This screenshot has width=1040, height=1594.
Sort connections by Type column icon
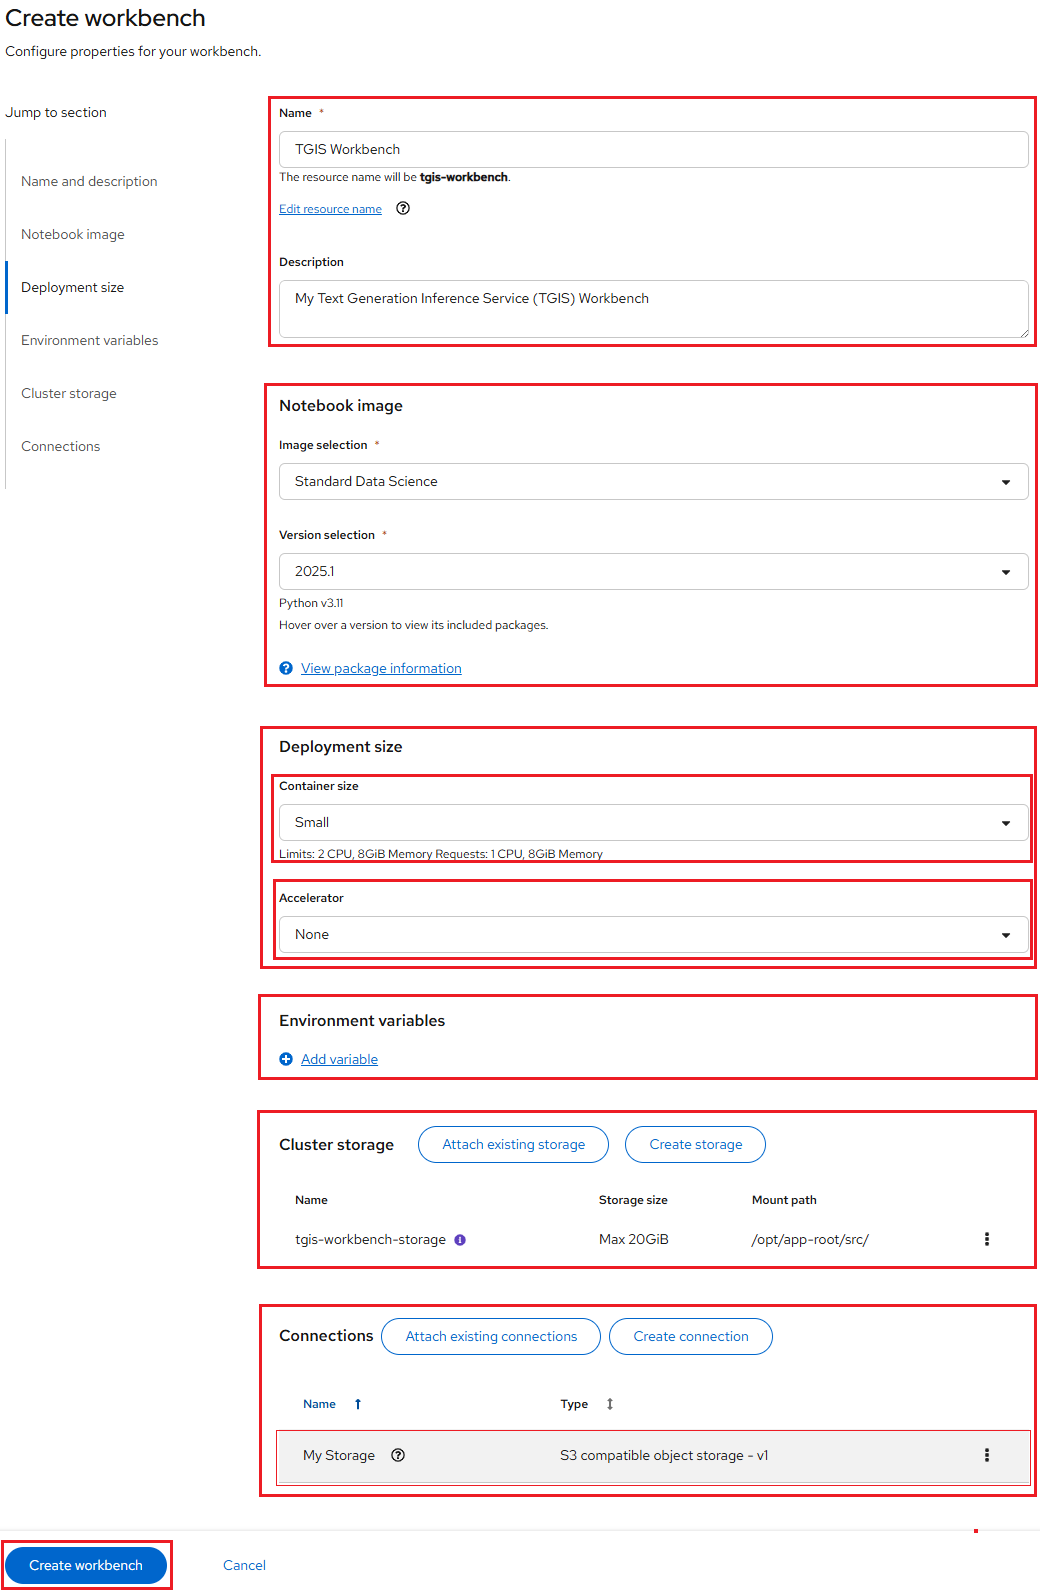point(610,1405)
